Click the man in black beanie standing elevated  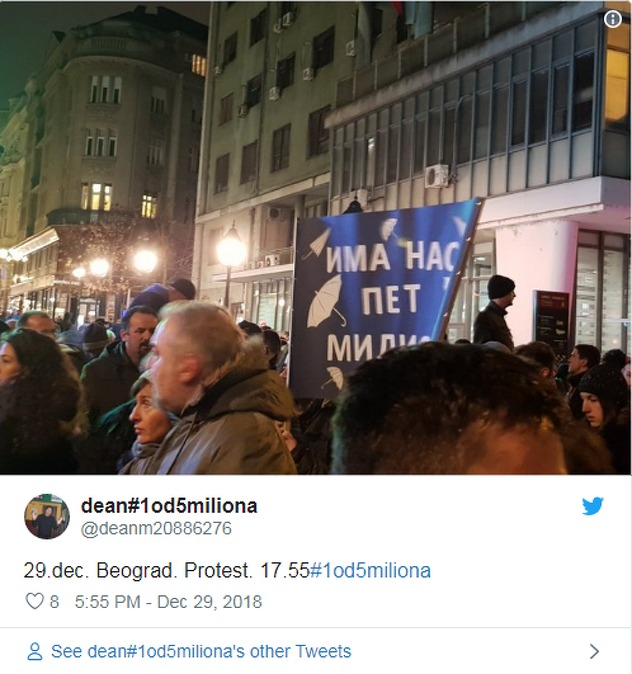495,312
